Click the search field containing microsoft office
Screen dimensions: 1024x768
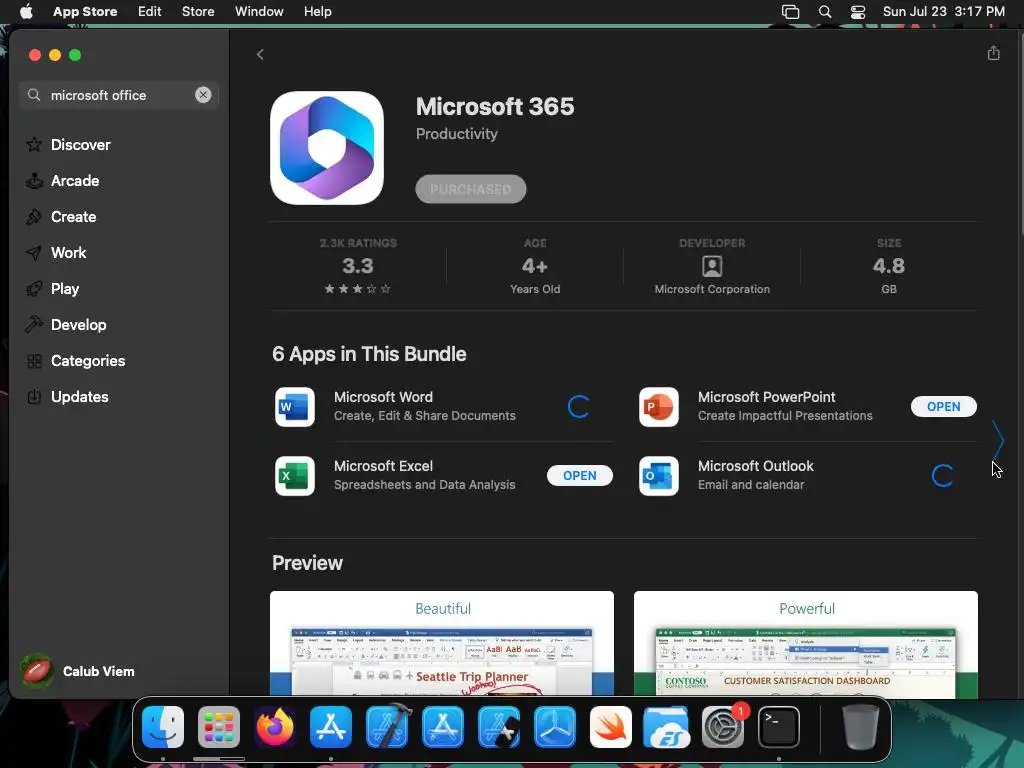[118, 95]
